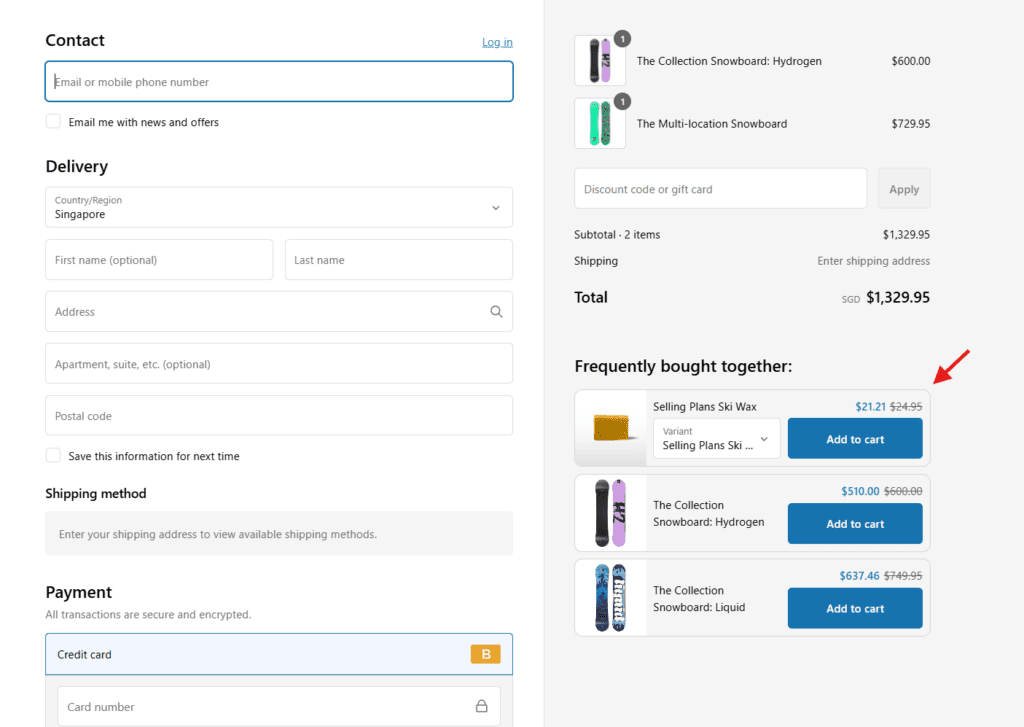Image resolution: width=1024 pixels, height=727 pixels.
Task: Focus the Discount code or gift card field
Action: (x=720, y=189)
